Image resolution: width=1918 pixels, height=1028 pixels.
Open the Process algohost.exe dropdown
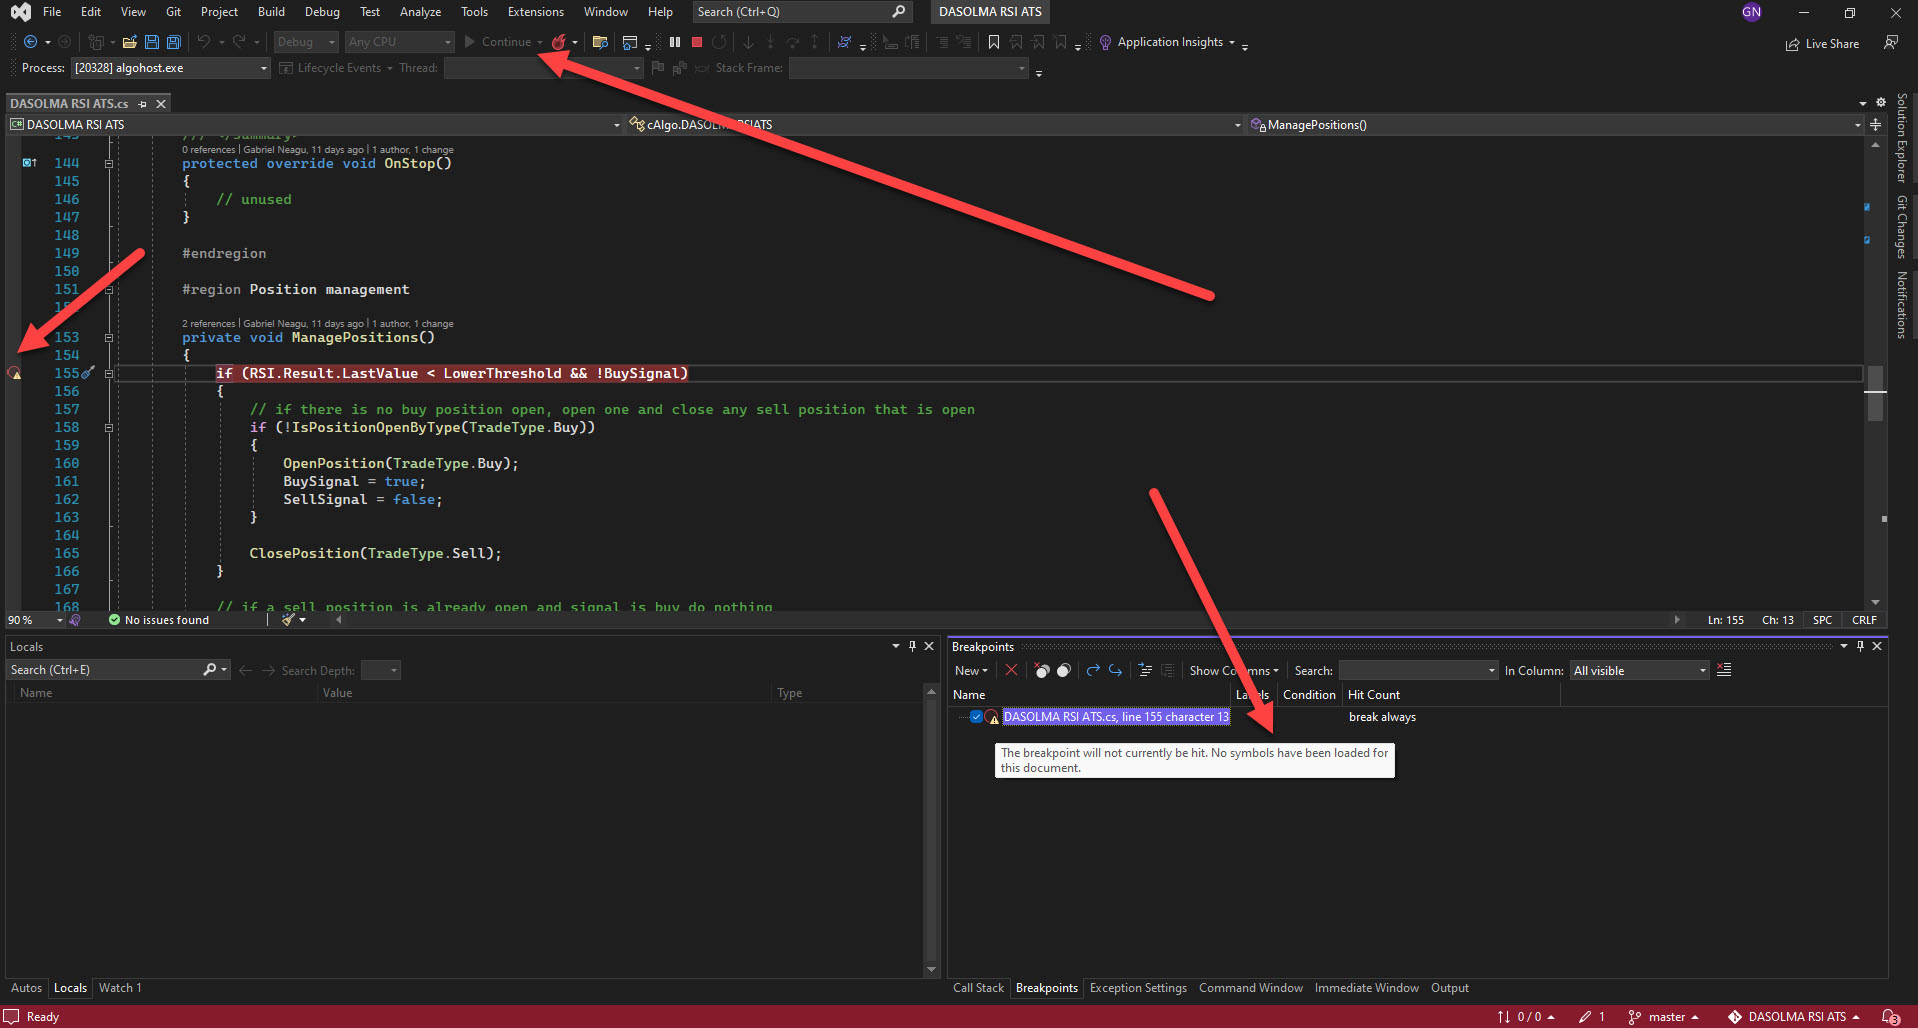170,68
